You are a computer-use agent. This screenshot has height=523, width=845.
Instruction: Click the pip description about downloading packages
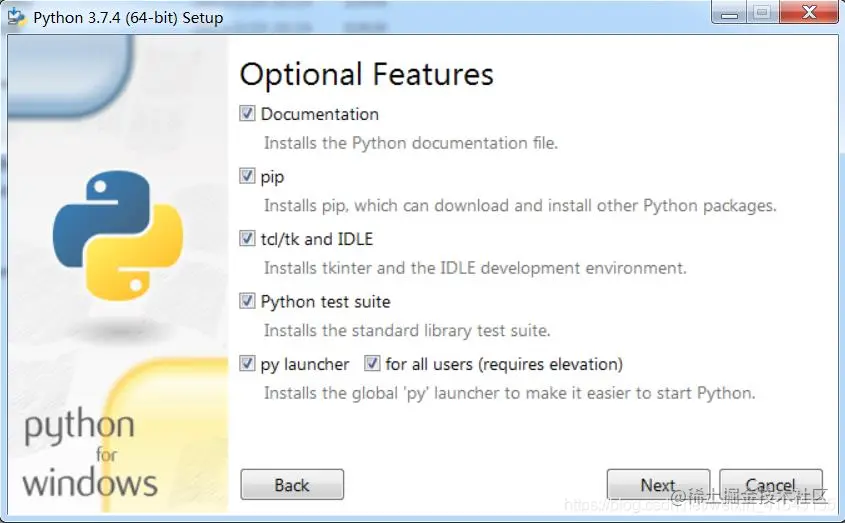pyautogui.click(x=520, y=205)
